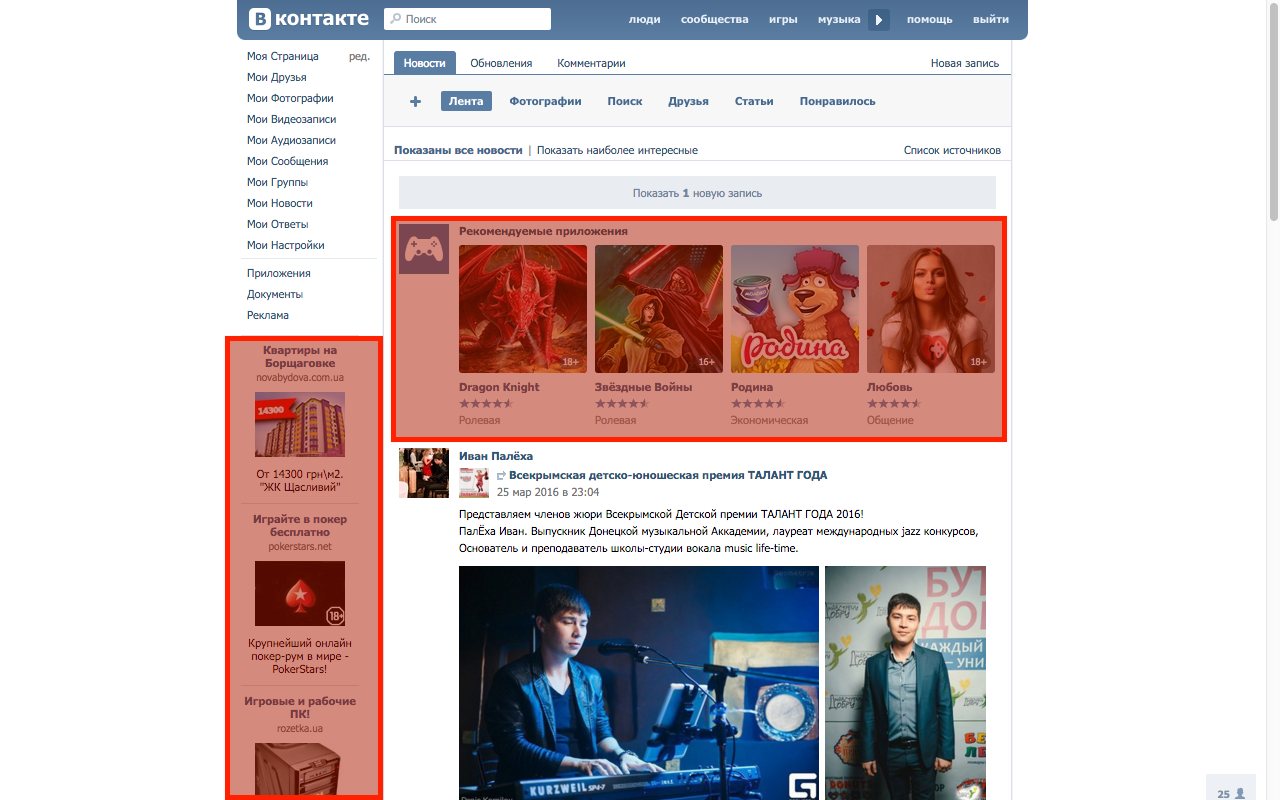
Task: Open помощь in the header
Action: click(929, 19)
